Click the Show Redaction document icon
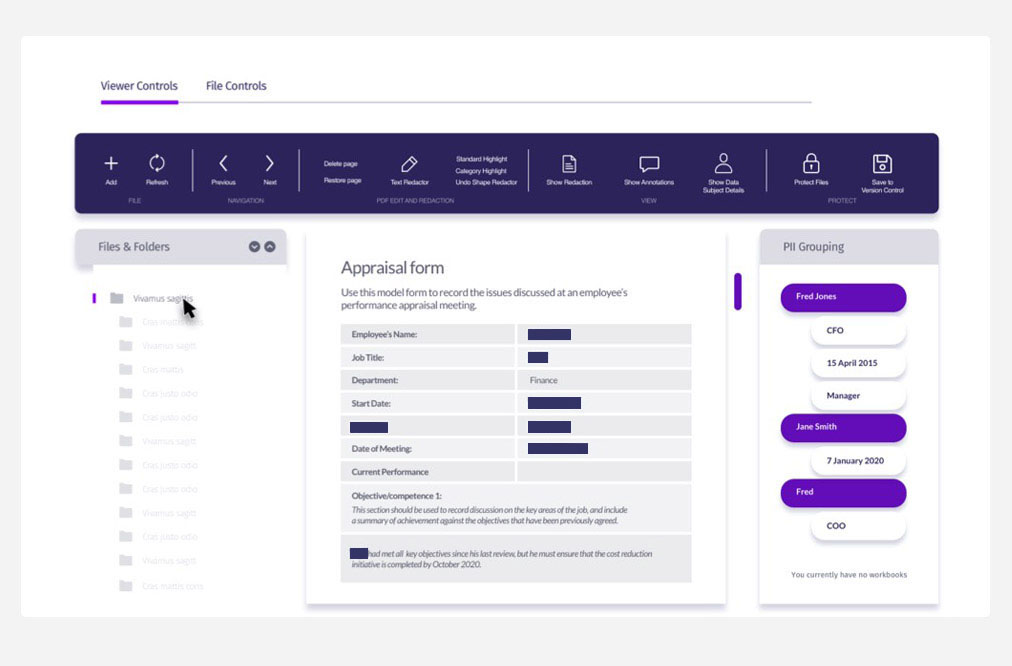This screenshot has height=666, width=1012. pyautogui.click(x=569, y=165)
